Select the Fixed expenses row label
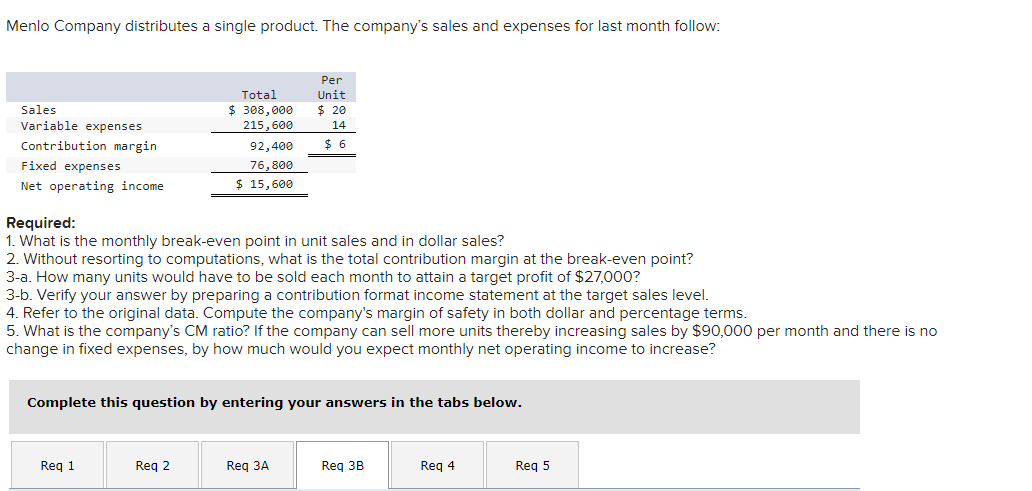Screen dimensions: 1032x491 pos(71,166)
